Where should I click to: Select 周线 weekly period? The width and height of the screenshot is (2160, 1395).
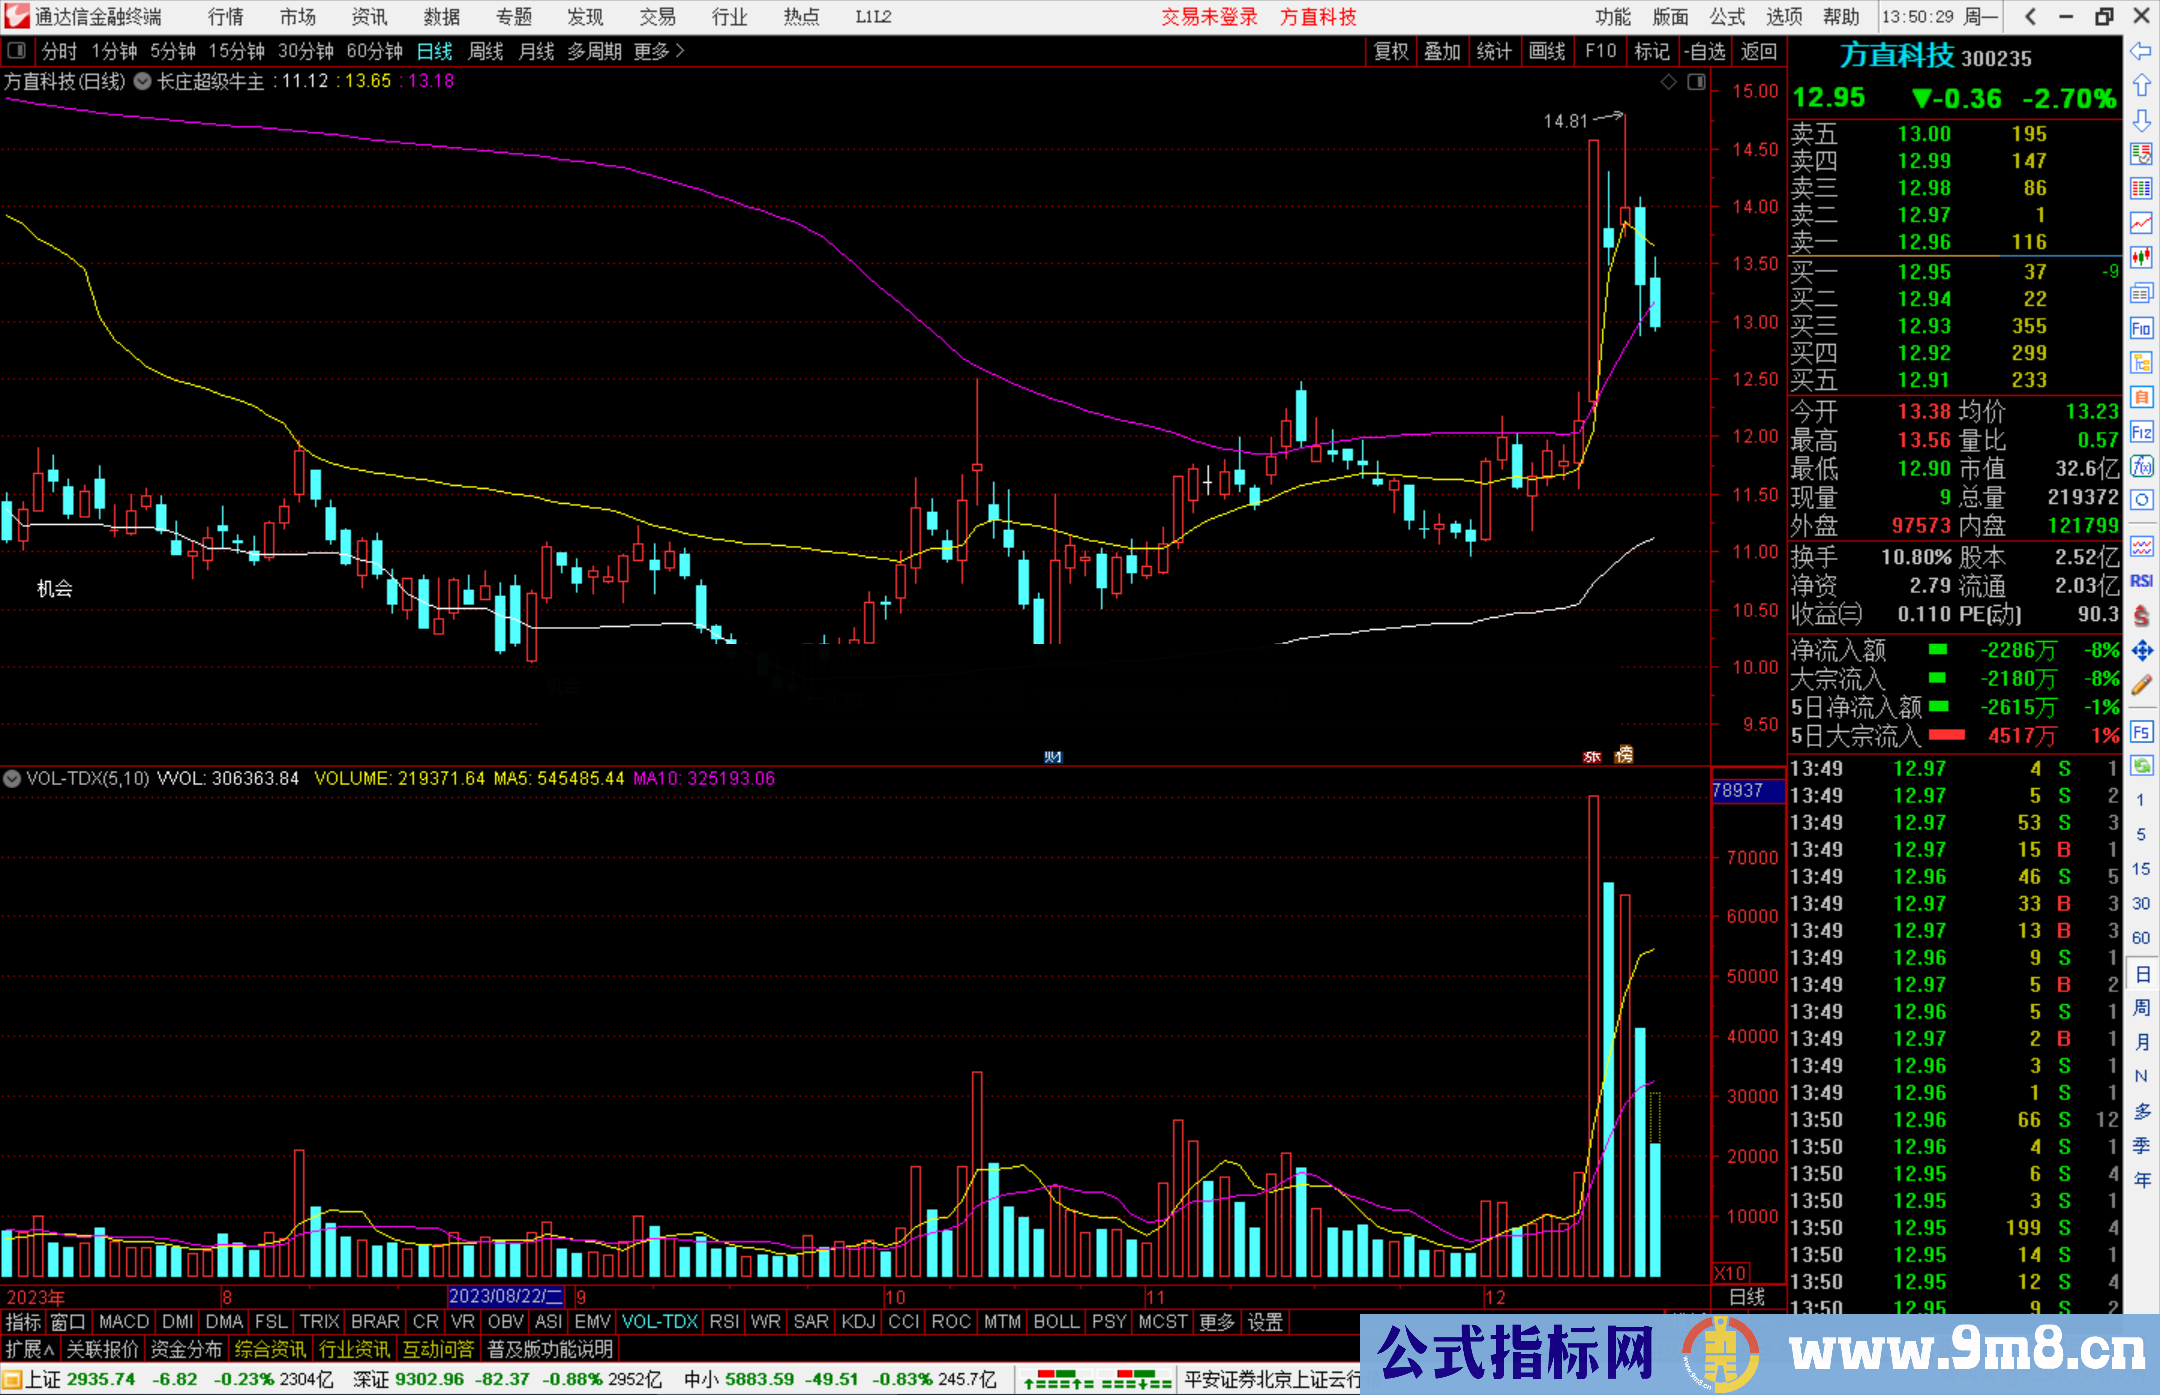point(486,51)
